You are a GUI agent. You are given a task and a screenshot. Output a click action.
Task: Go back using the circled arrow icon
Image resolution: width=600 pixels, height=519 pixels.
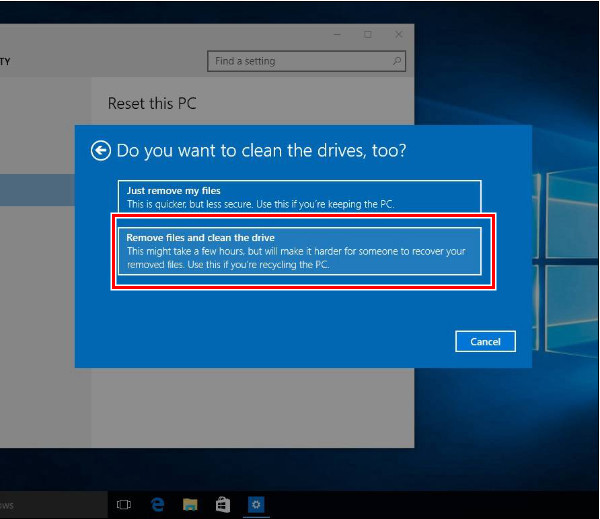click(101, 150)
